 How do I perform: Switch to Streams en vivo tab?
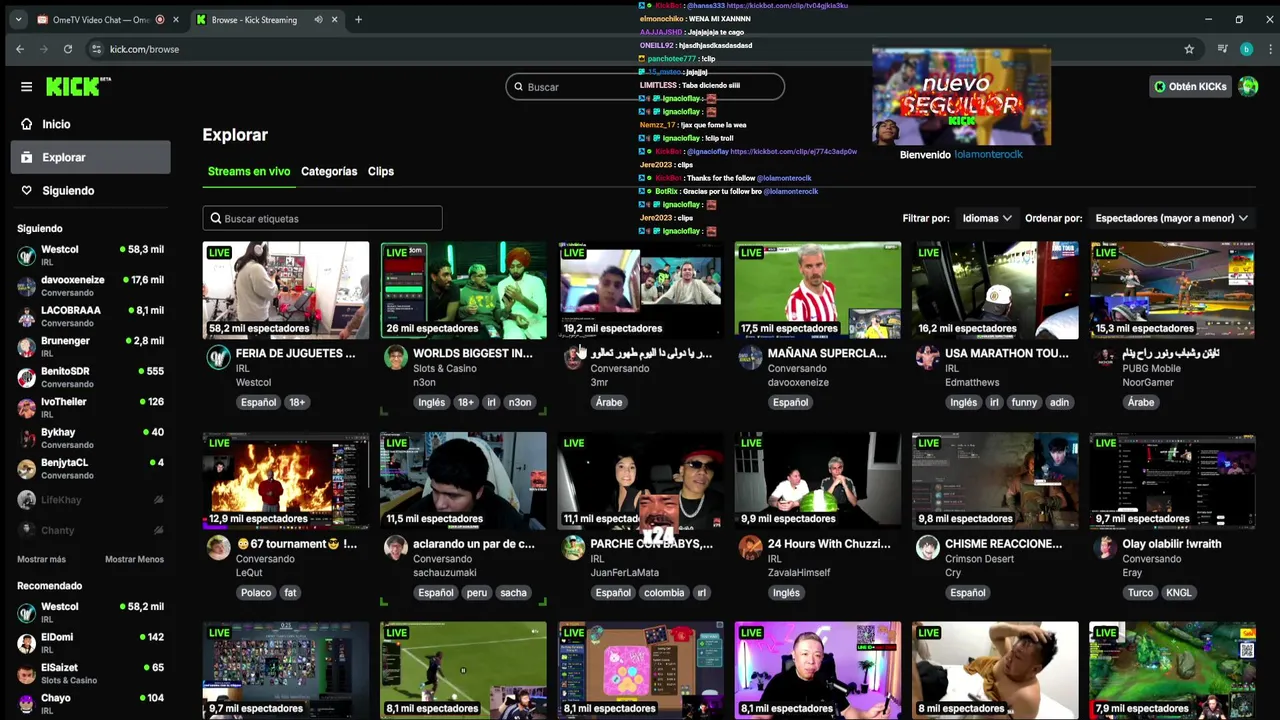click(249, 171)
